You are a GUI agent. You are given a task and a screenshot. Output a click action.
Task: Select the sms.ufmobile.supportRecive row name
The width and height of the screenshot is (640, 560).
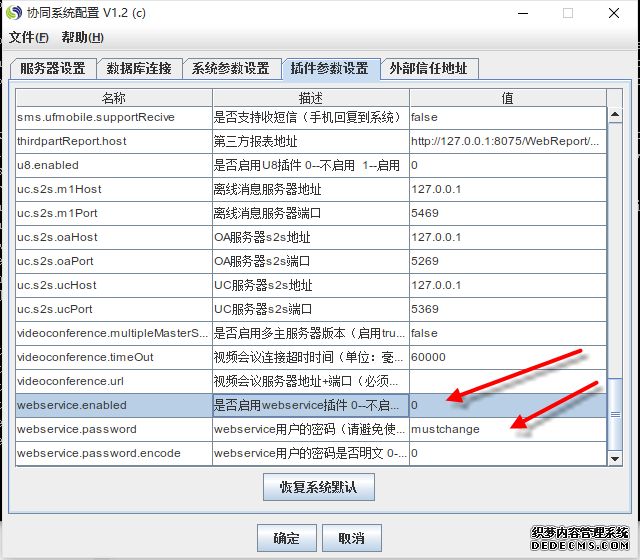[114, 118]
